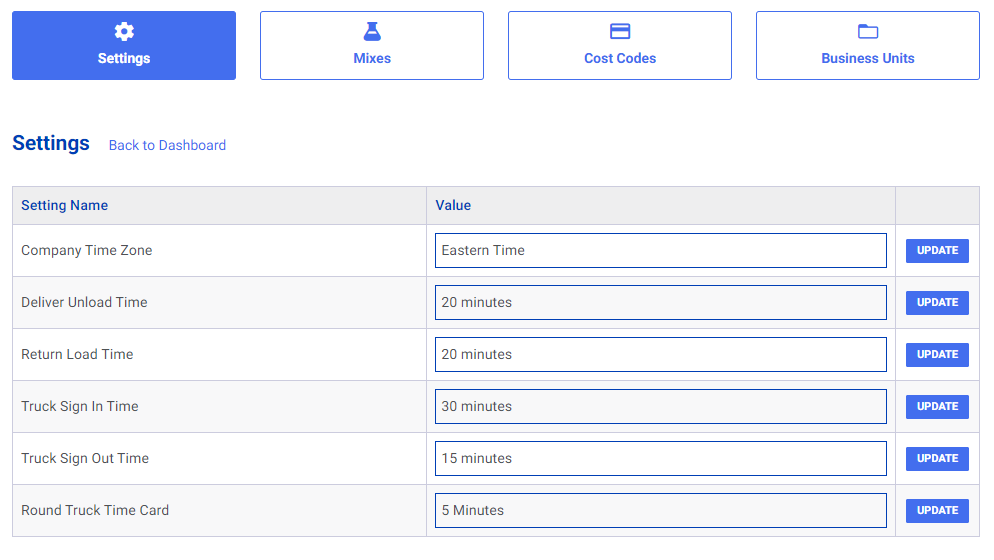Click the Settings gear icon

point(124,31)
